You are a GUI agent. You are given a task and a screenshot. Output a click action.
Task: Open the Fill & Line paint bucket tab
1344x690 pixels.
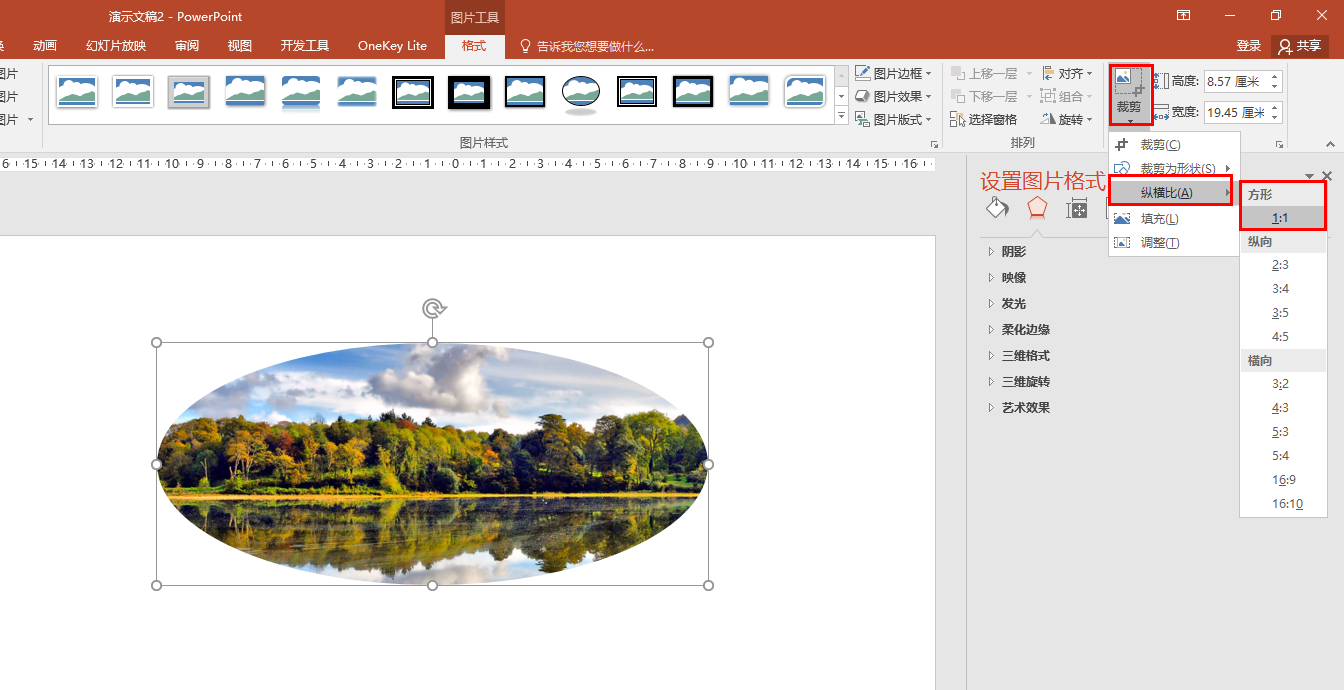pos(997,207)
